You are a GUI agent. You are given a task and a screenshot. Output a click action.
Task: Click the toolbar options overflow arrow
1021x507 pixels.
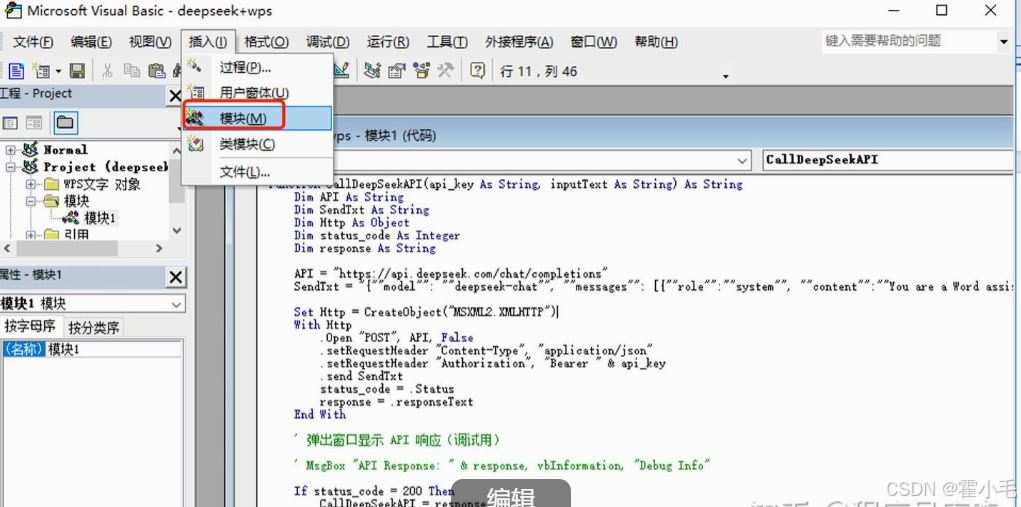pos(726,77)
